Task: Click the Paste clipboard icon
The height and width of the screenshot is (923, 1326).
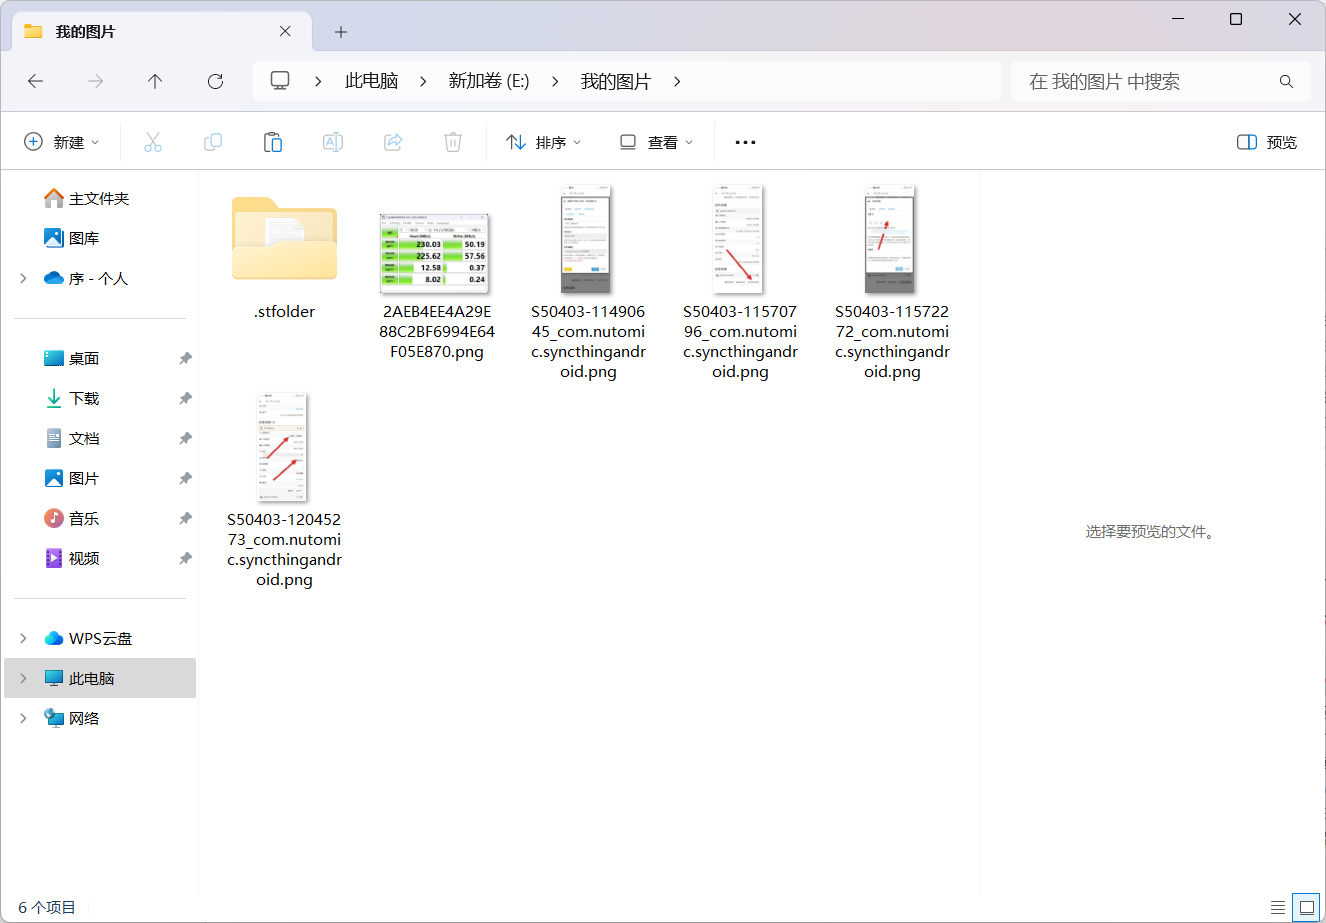Action: pyautogui.click(x=273, y=142)
